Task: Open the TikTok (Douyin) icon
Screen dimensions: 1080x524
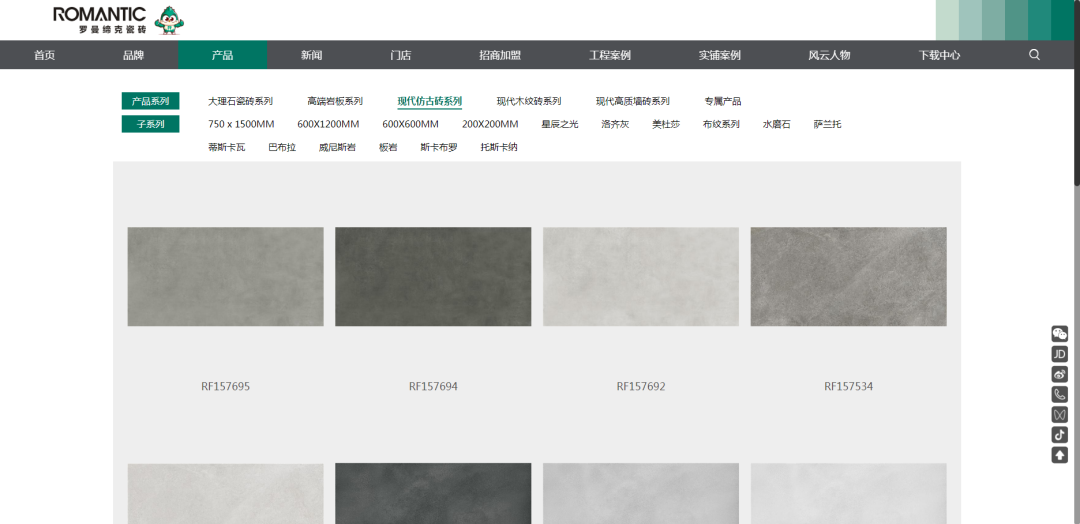Action: click(1060, 434)
